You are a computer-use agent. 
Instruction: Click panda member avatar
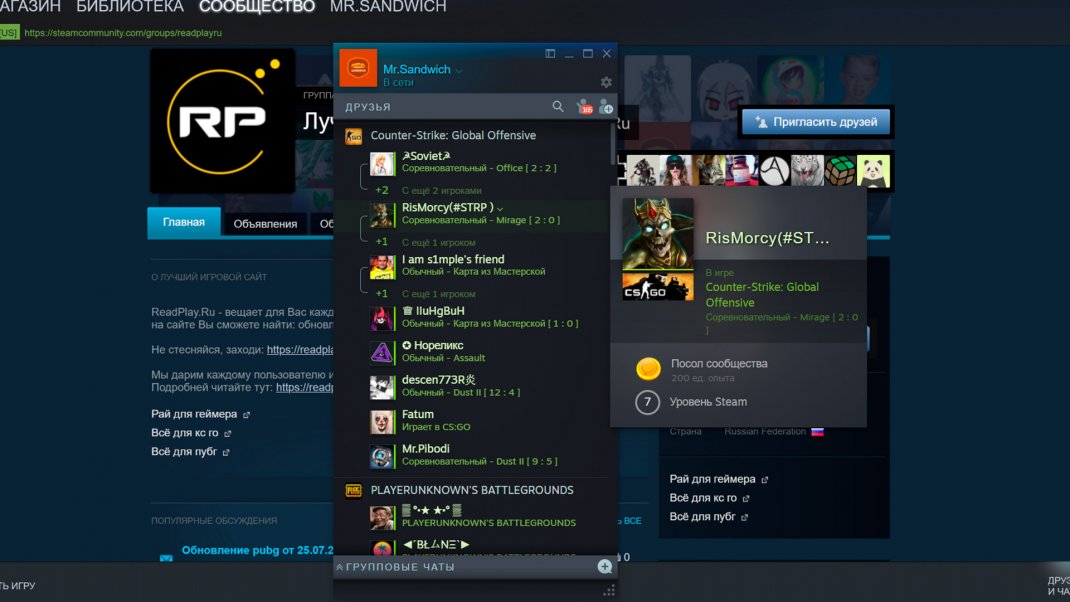[x=873, y=171]
